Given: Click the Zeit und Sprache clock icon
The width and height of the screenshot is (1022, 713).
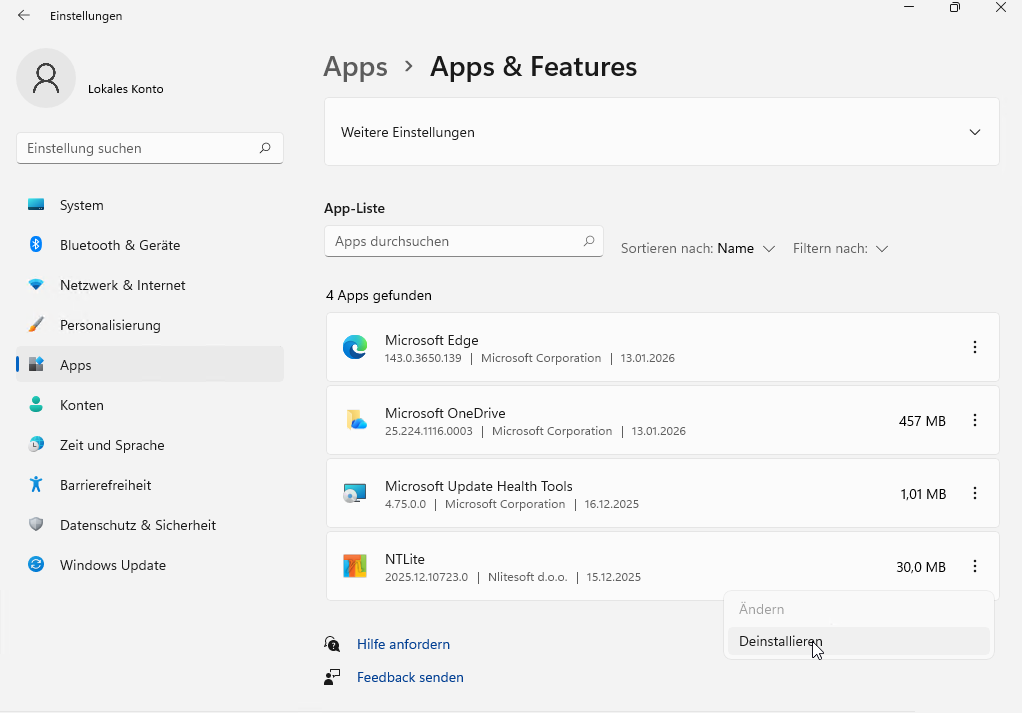Looking at the screenshot, I should click(x=36, y=444).
